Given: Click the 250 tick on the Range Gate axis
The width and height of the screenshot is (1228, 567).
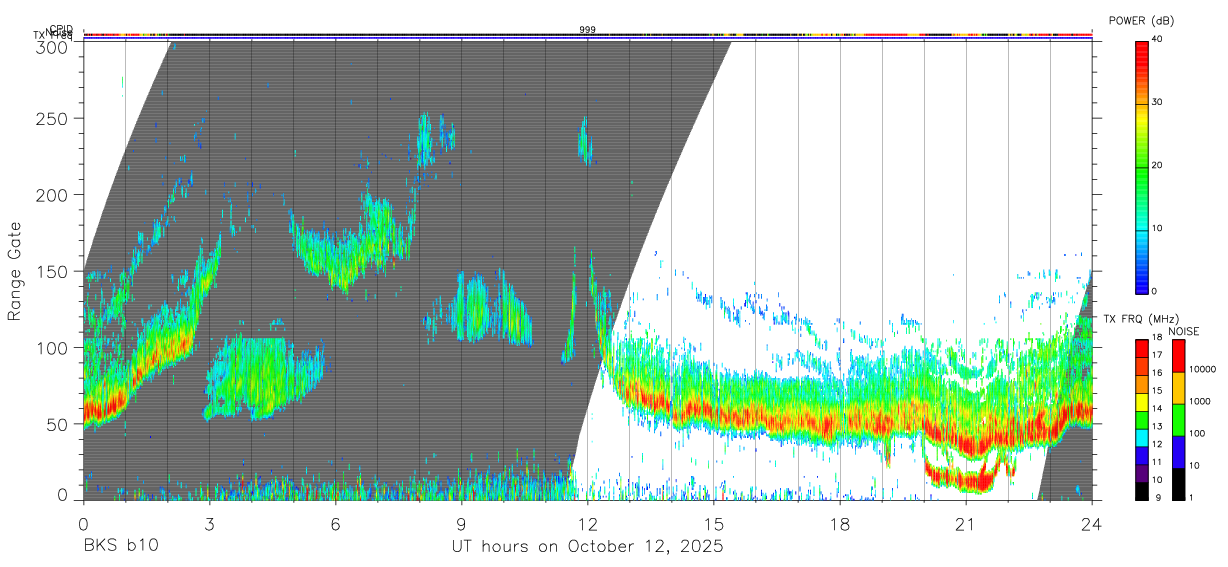Looking at the screenshot, I should click(51, 118).
